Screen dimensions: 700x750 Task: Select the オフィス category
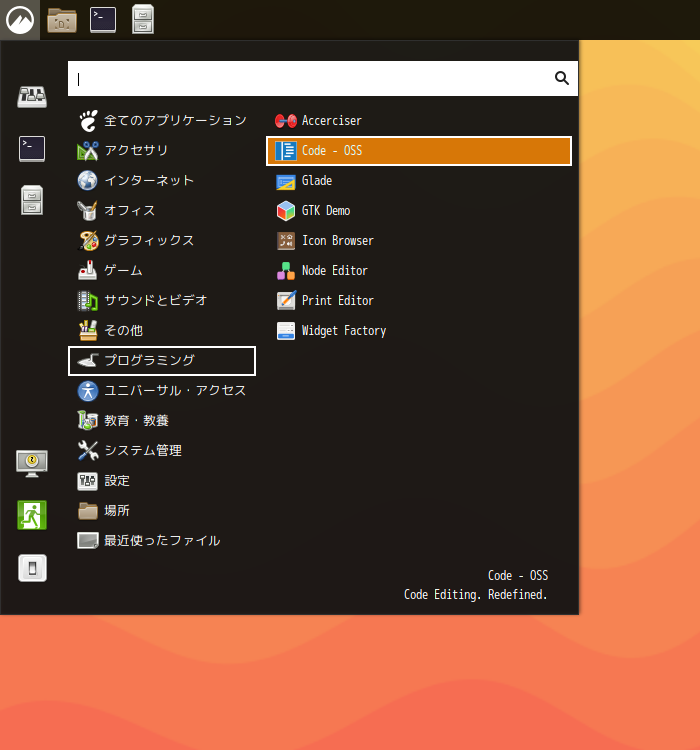pyautogui.click(x=162, y=211)
